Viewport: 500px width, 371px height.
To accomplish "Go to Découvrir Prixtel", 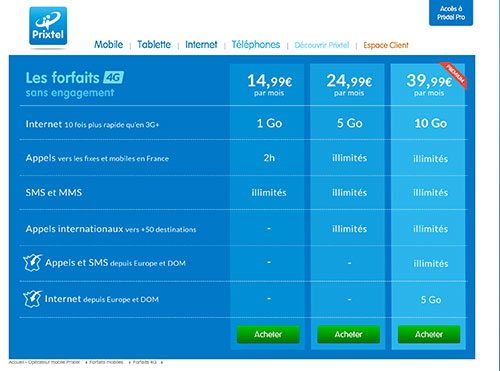I will (322, 45).
